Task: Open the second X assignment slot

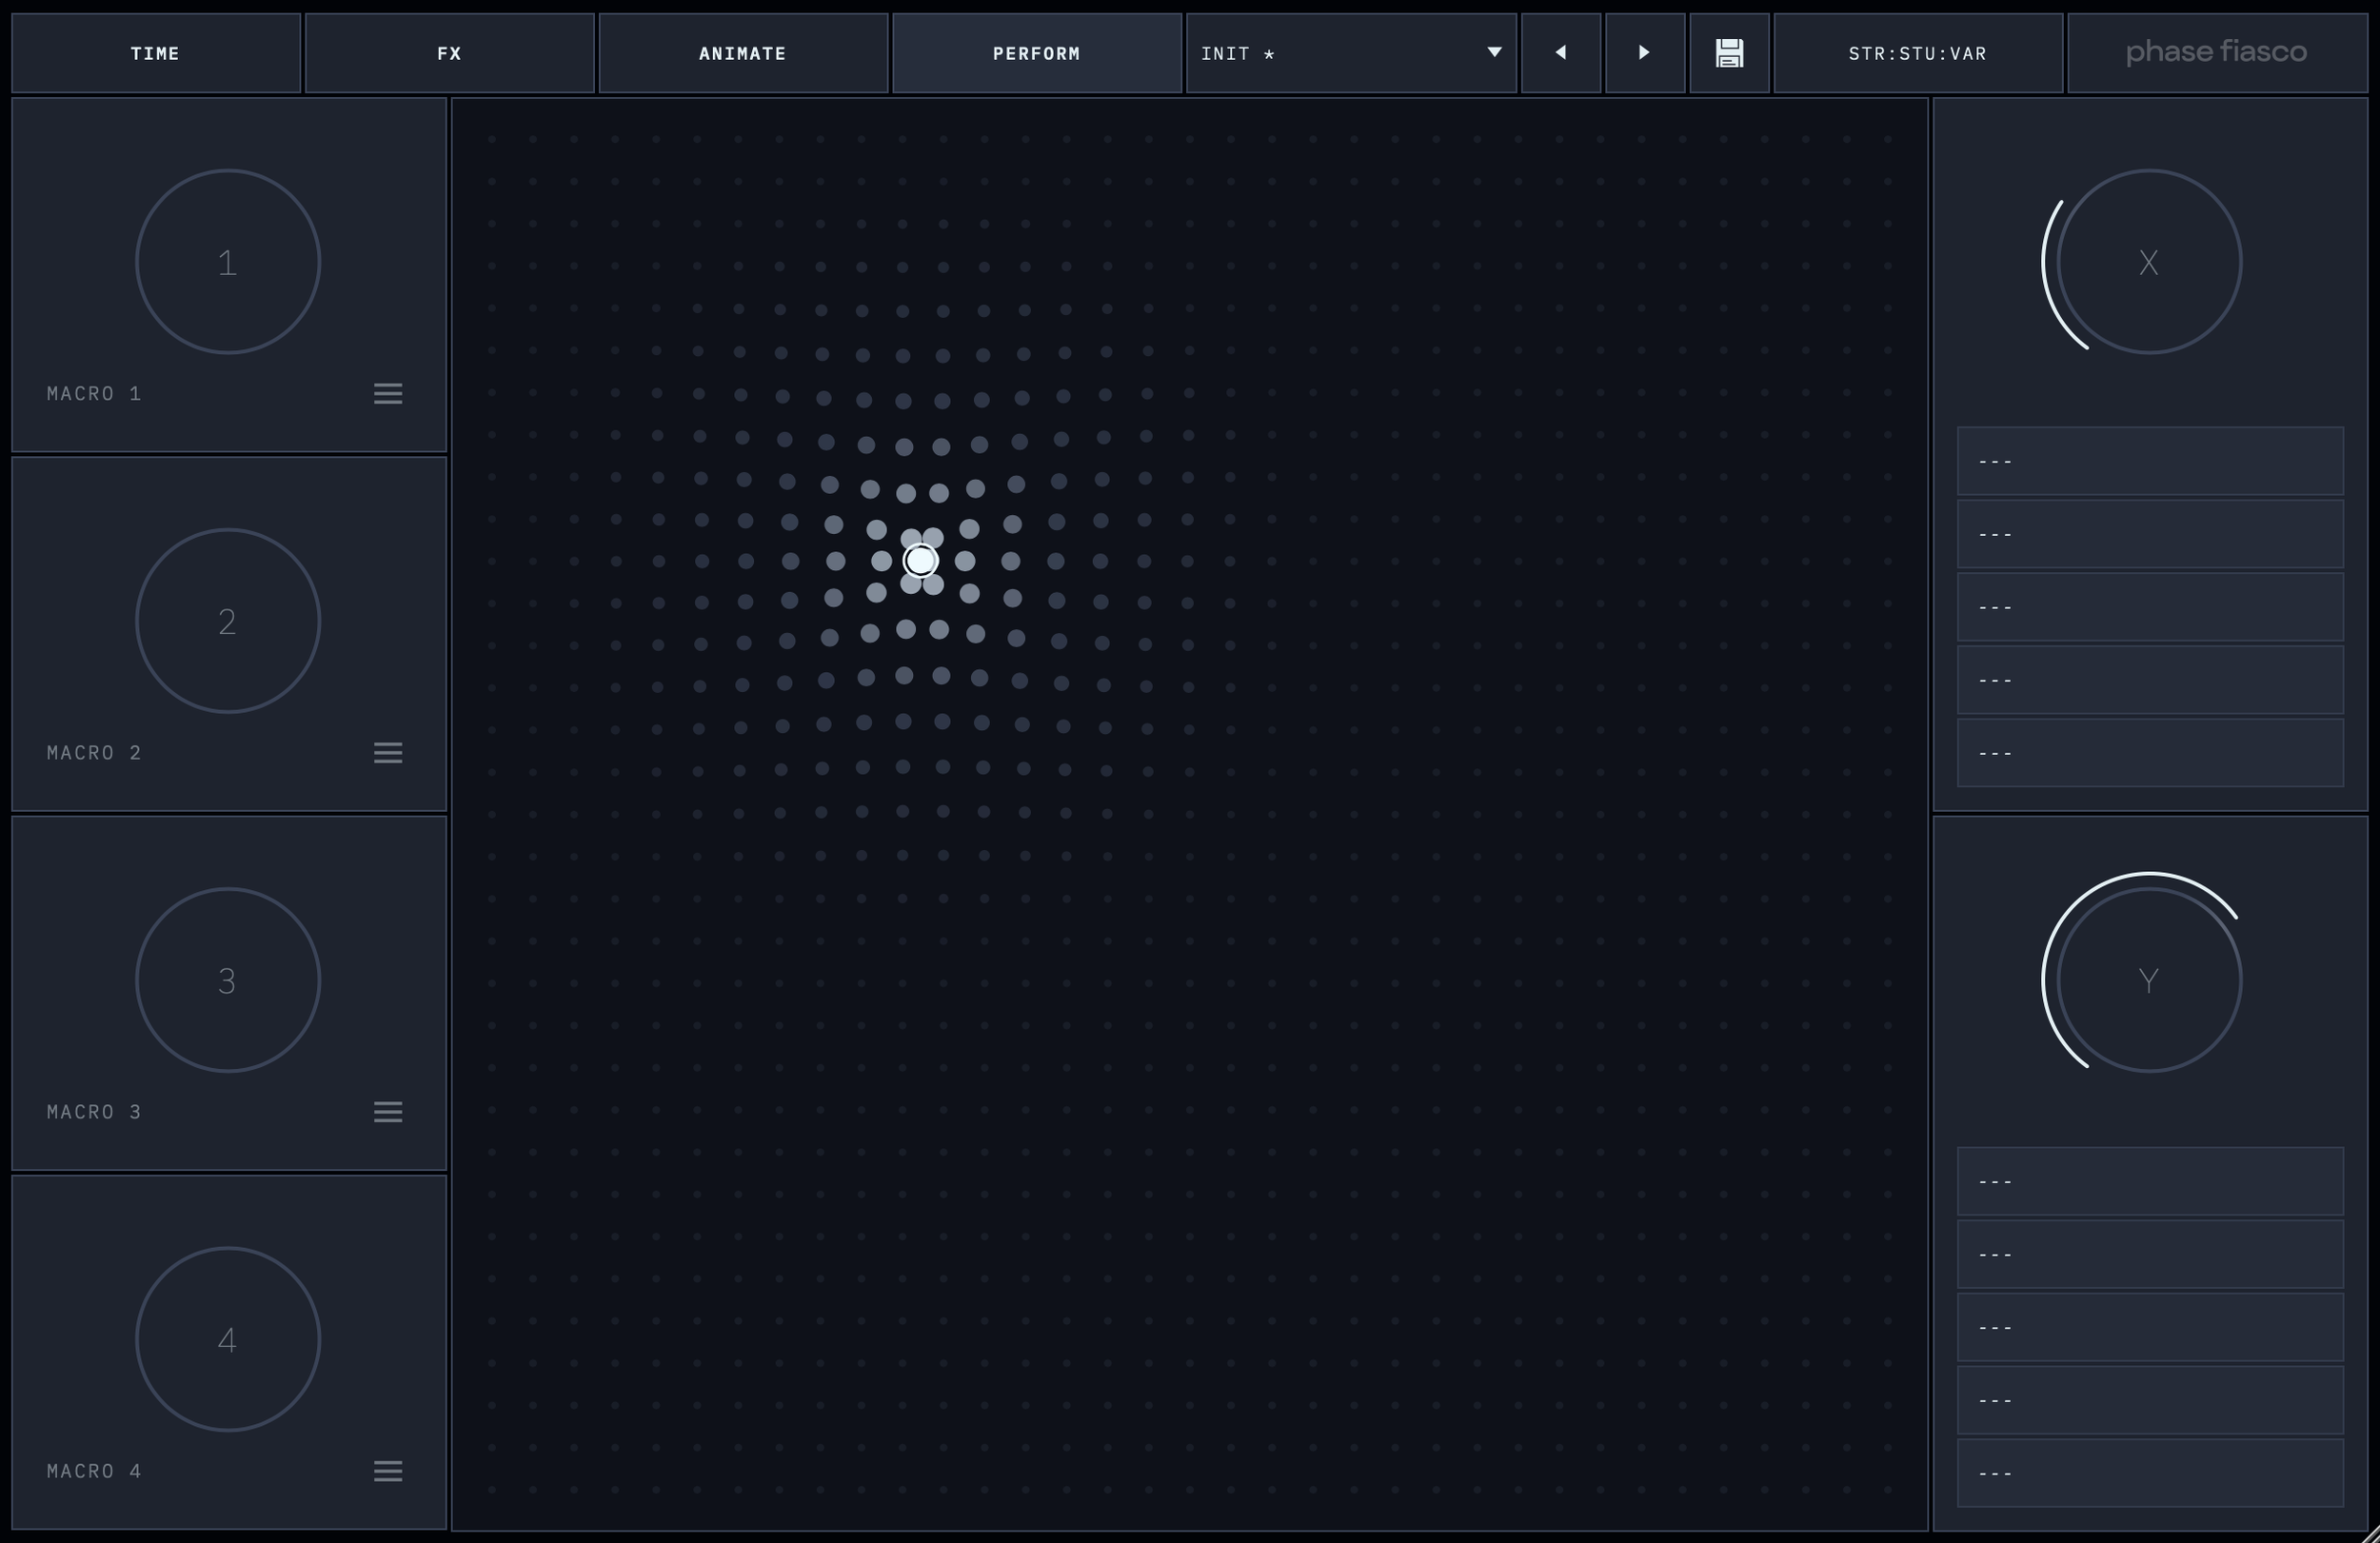Action: coord(2150,534)
